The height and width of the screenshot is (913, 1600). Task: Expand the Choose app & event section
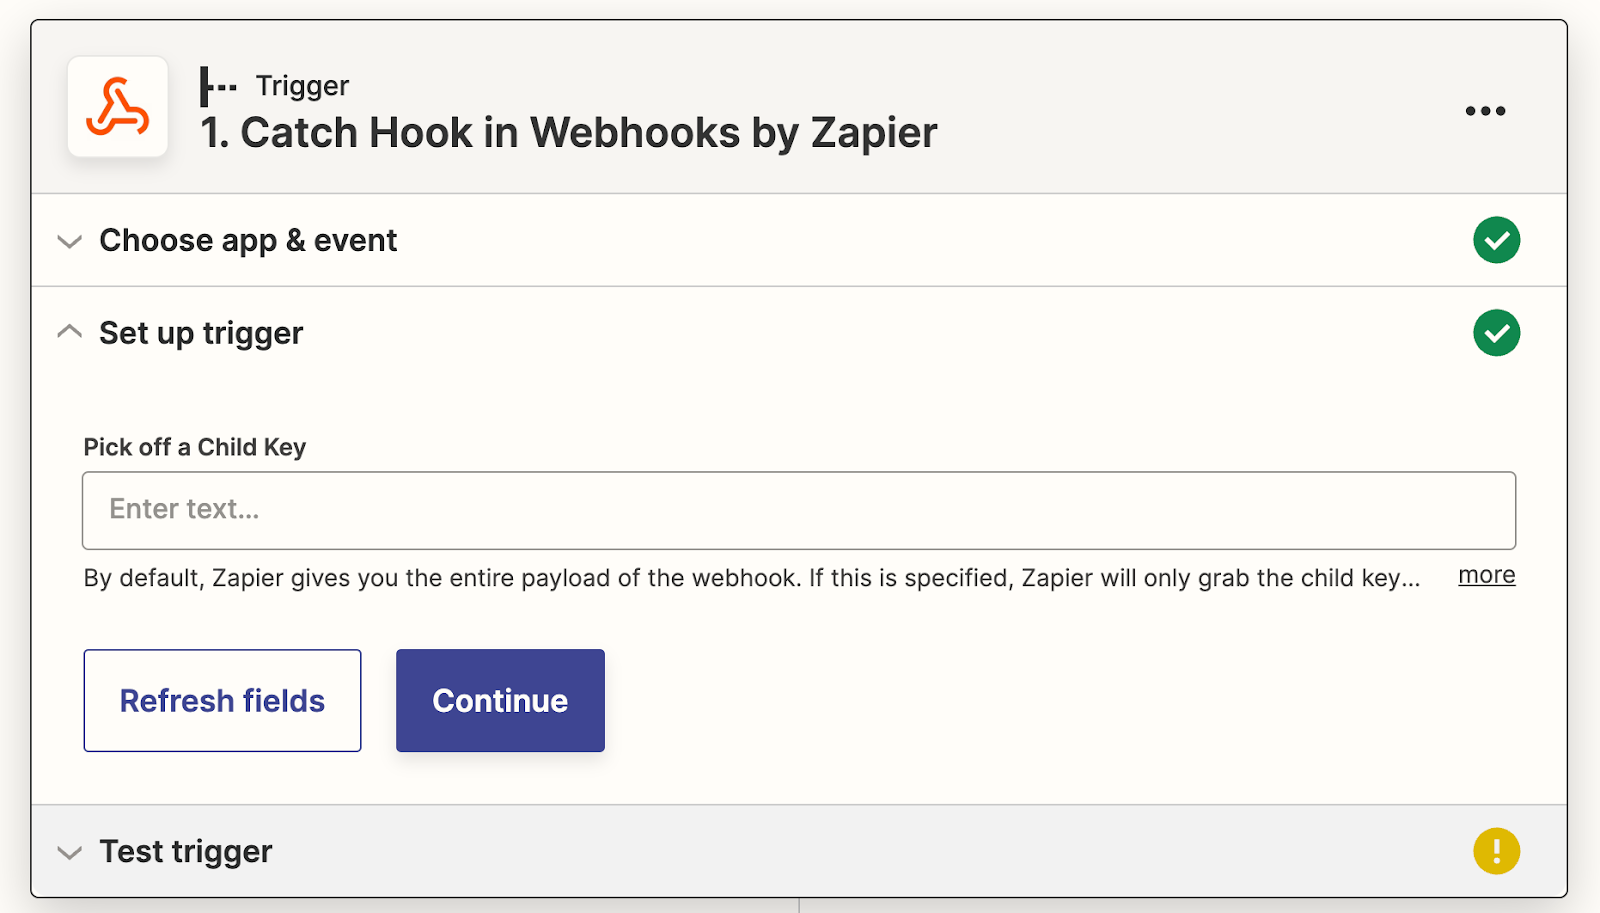pyautogui.click(x=68, y=241)
